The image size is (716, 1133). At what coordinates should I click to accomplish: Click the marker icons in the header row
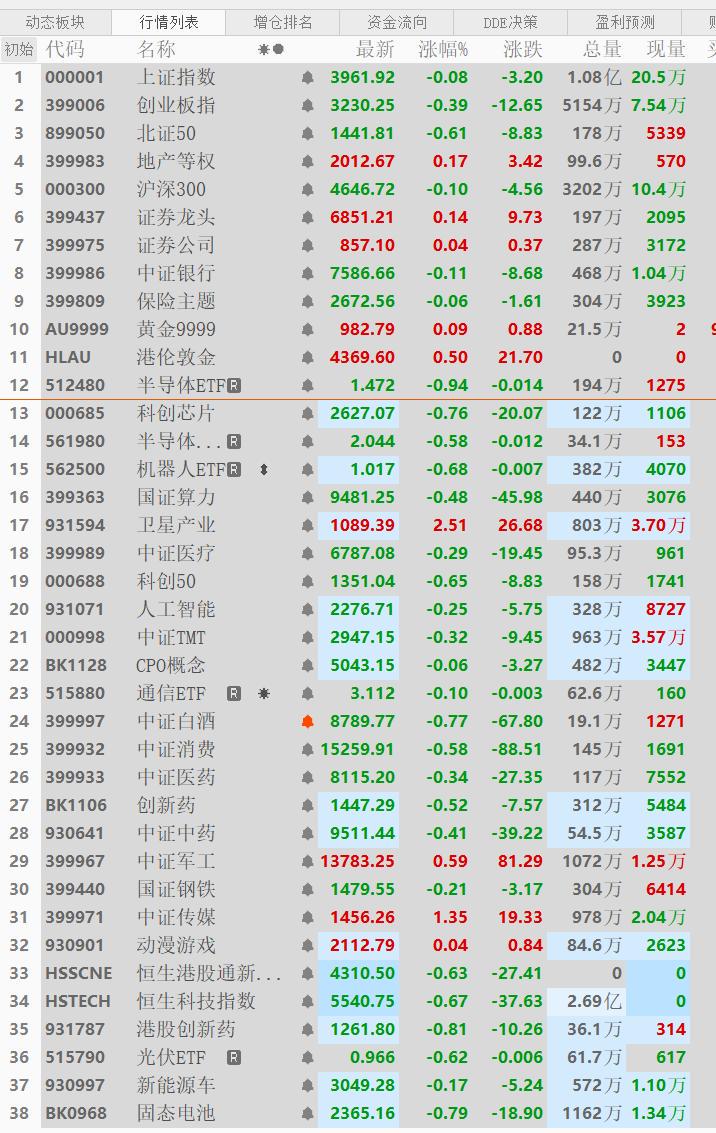click(270, 49)
